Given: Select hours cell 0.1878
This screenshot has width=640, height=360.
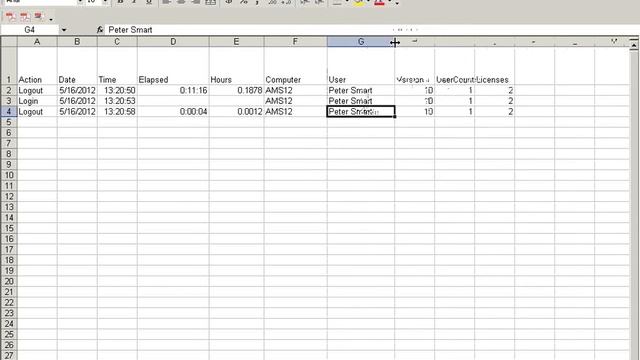Looking at the screenshot, I should click(x=236, y=90).
